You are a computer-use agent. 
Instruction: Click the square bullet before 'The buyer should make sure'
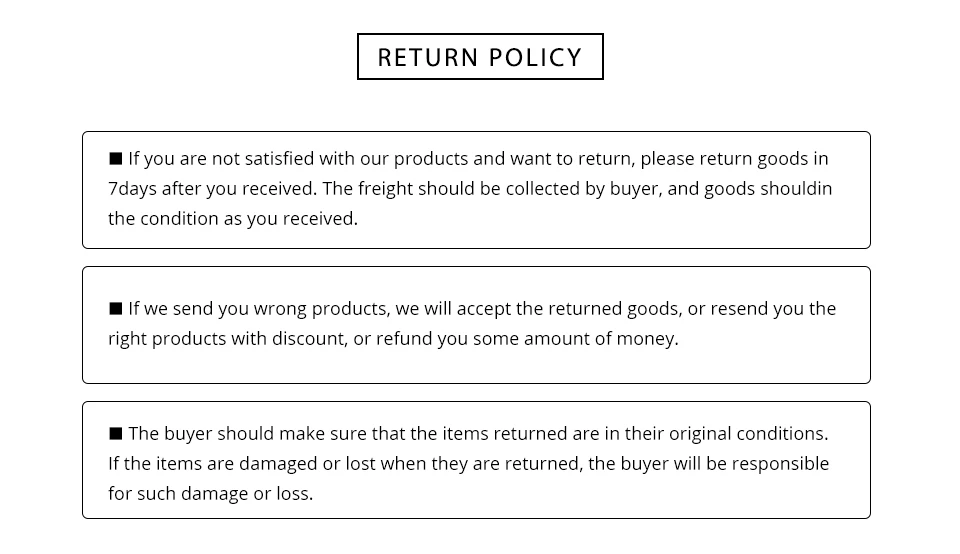(x=115, y=434)
